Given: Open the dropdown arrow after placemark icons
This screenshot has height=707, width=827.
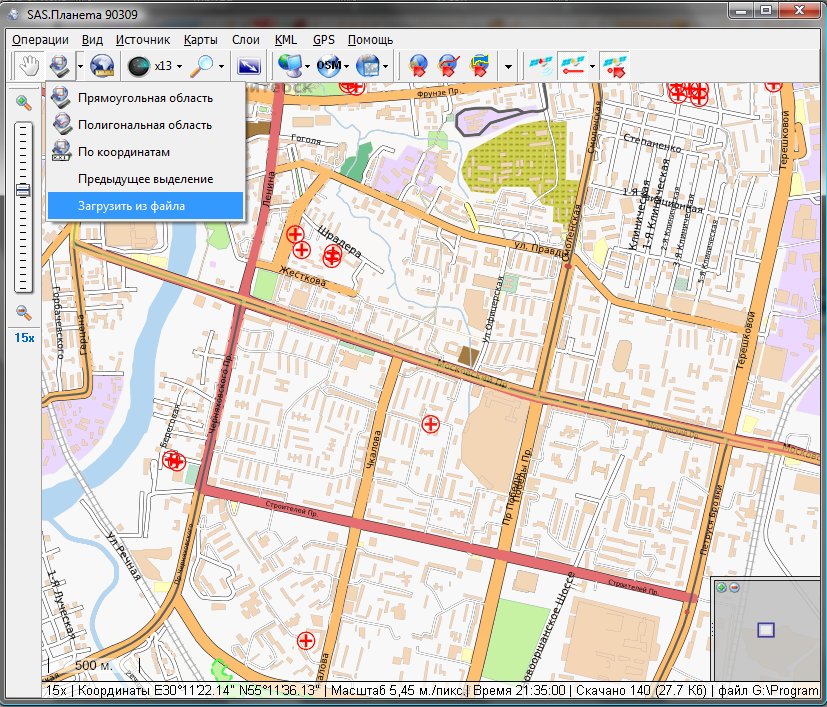Looking at the screenshot, I should 509,67.
